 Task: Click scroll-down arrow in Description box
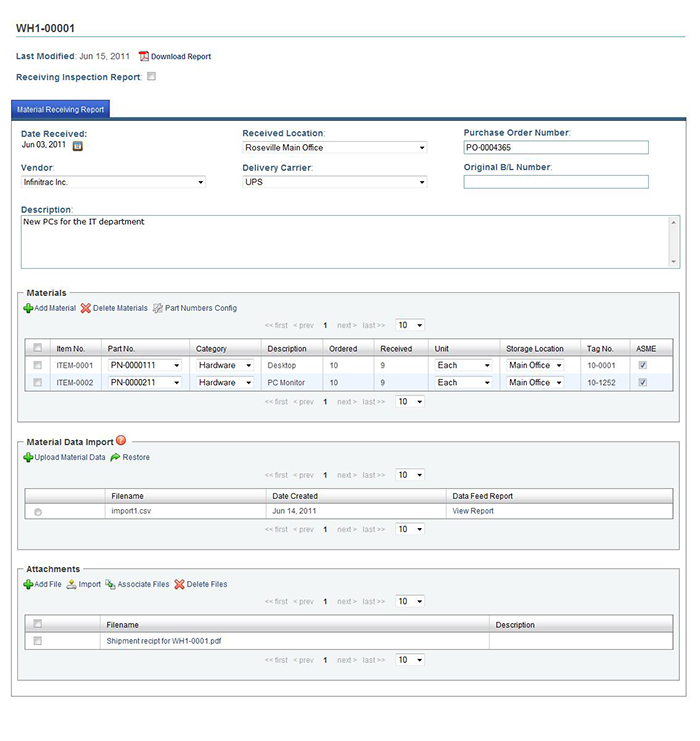pyautogui.click(x=674, y=261)
